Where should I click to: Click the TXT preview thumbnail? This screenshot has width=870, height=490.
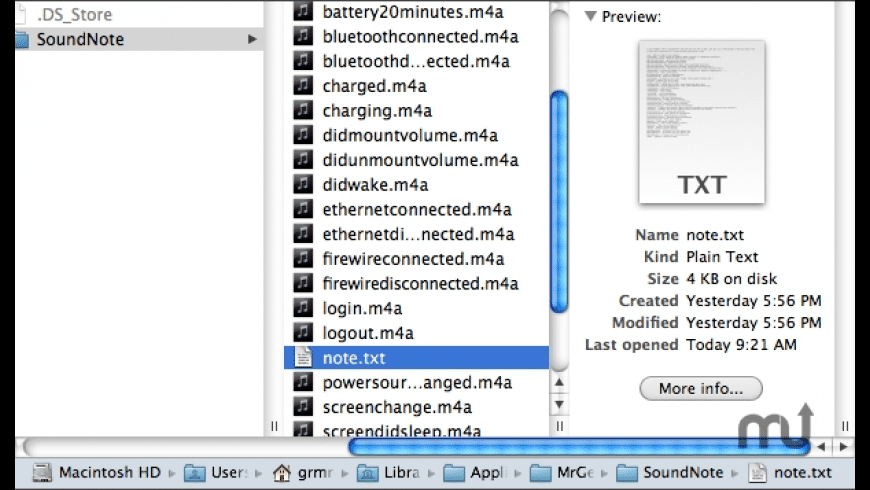[701, 122]
